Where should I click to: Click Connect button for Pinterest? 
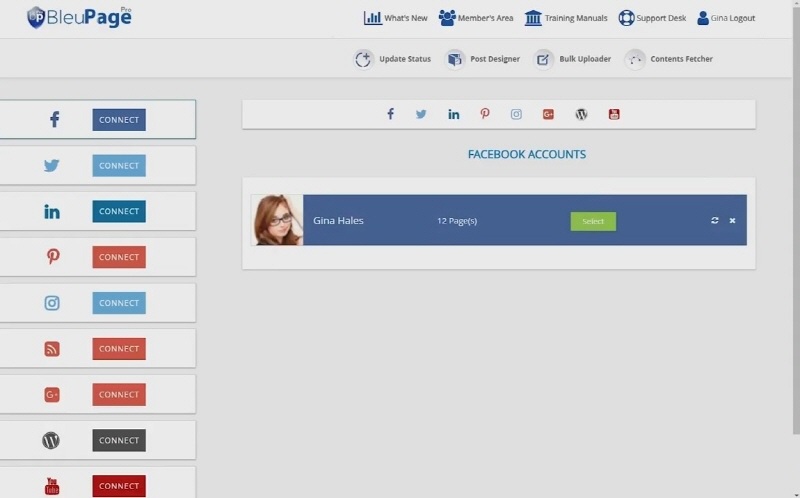point(119,257)
